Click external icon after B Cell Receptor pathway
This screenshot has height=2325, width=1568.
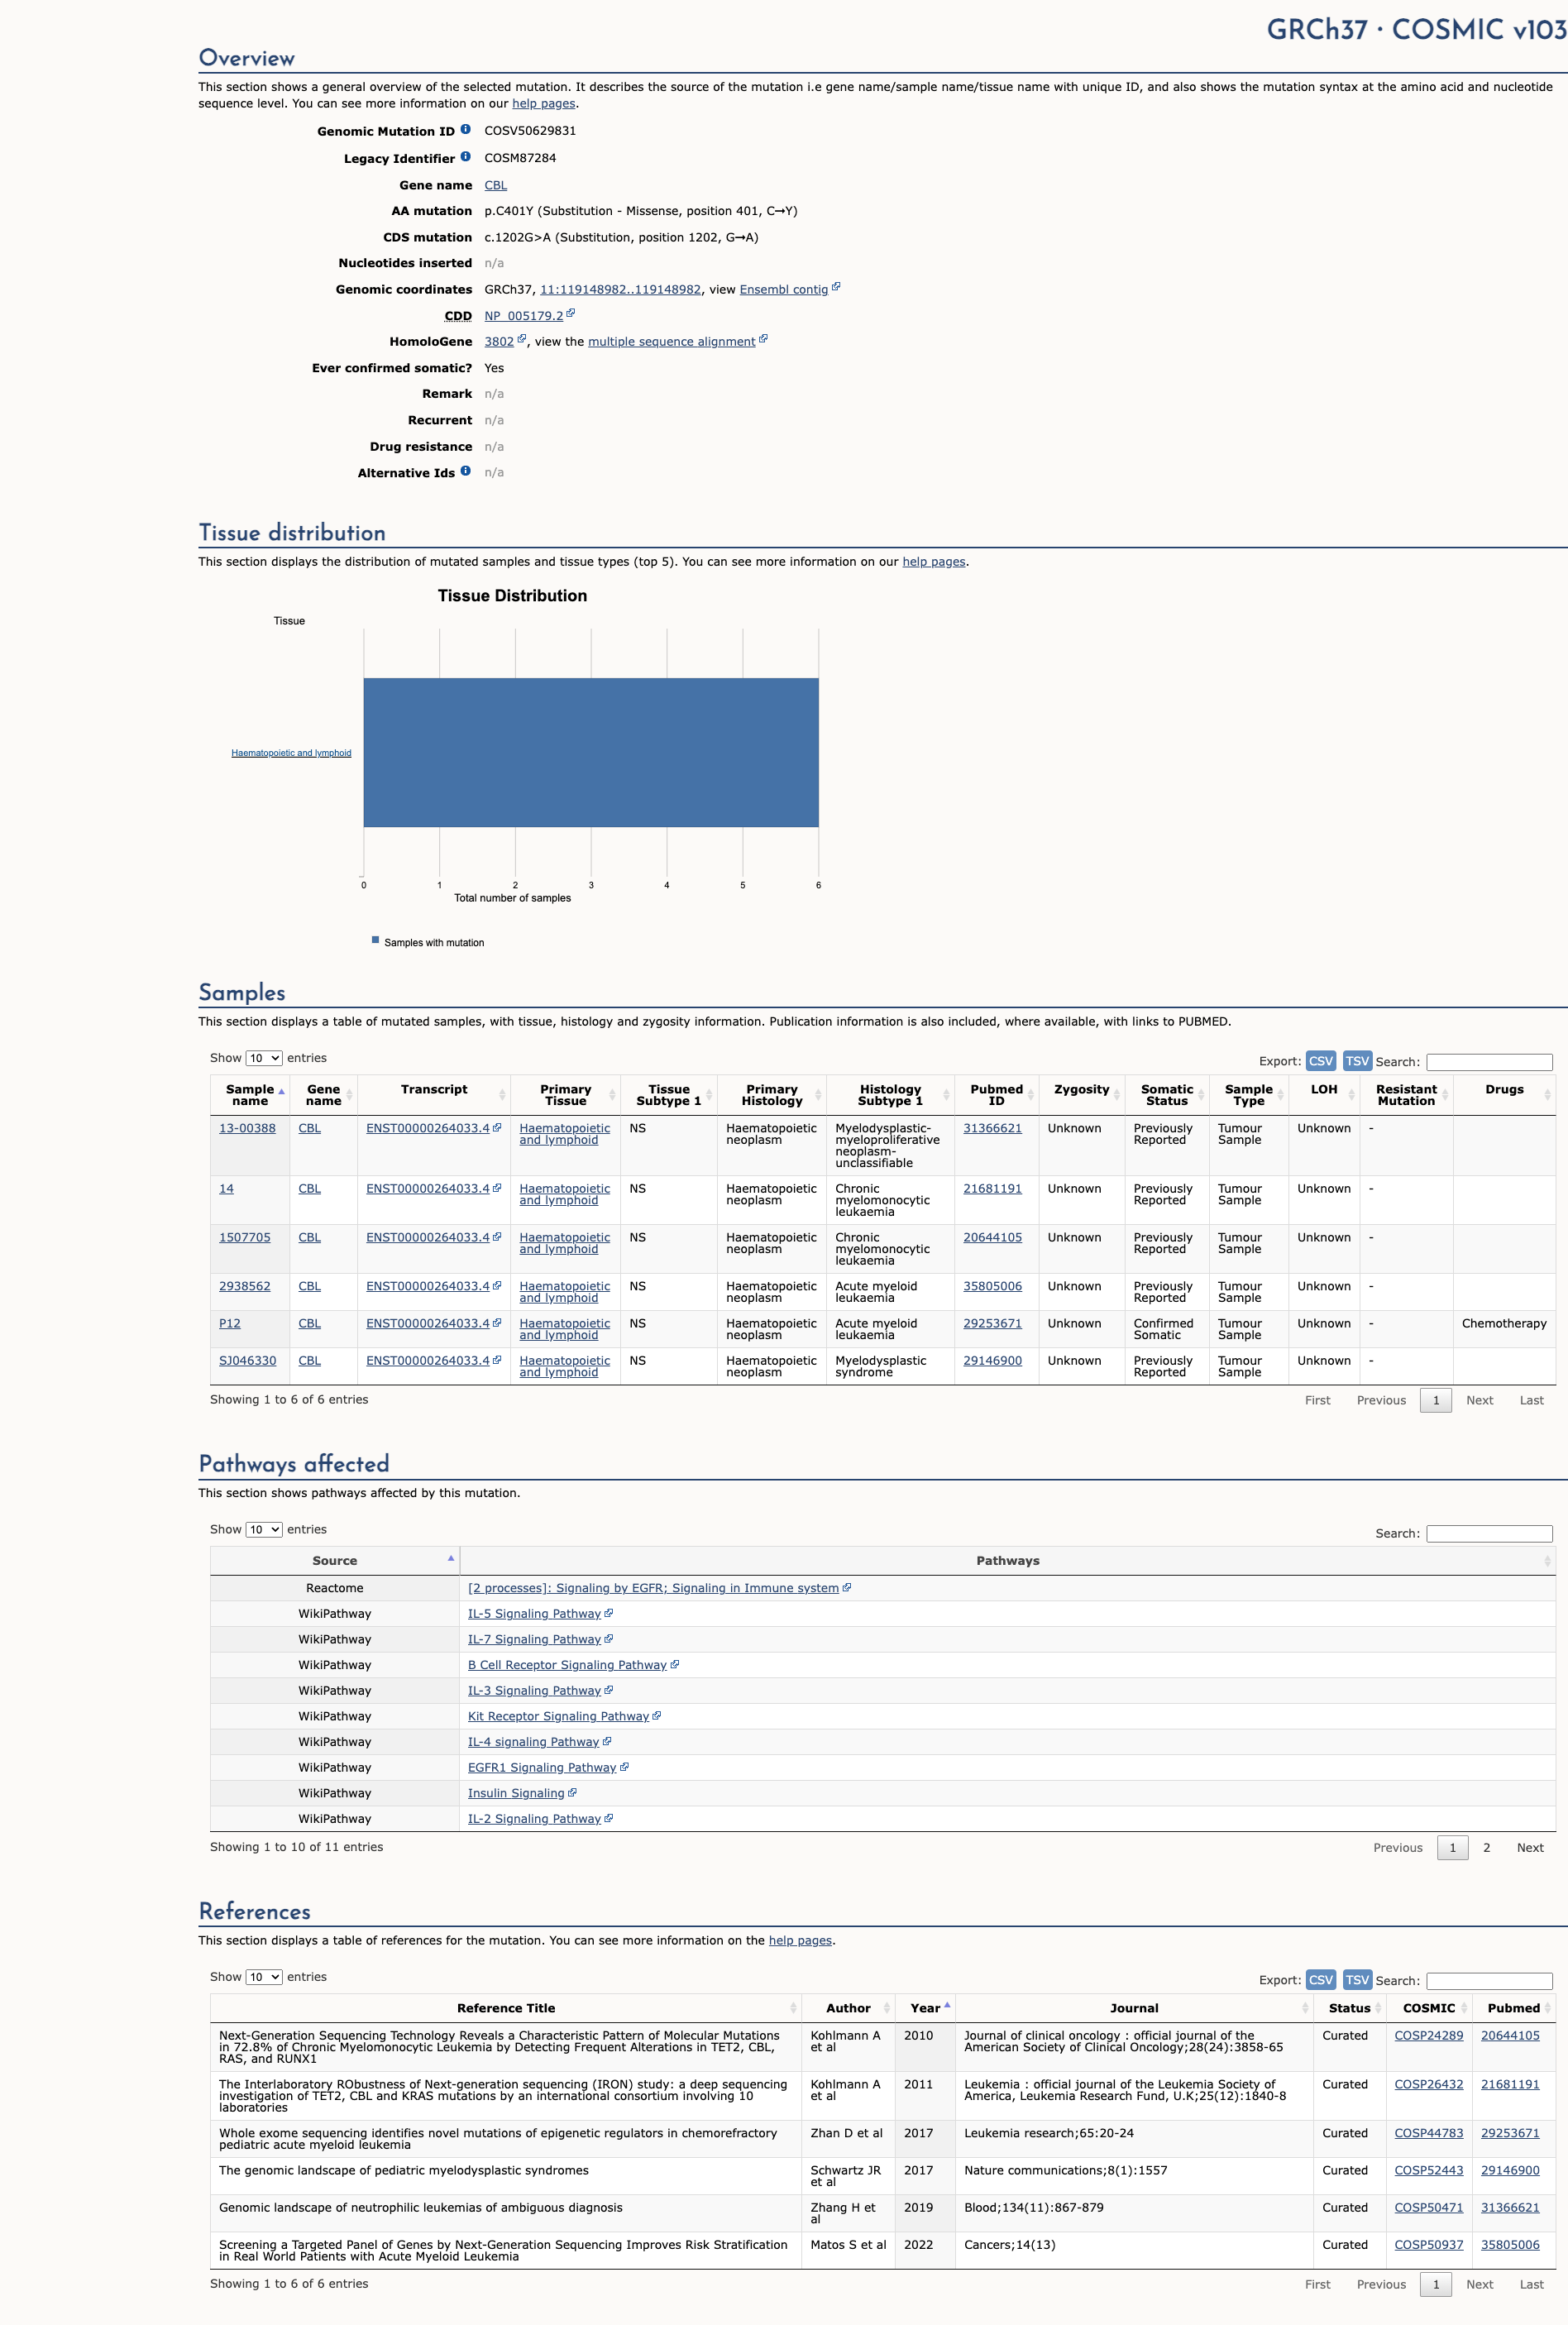click(x=675, y=1664)
